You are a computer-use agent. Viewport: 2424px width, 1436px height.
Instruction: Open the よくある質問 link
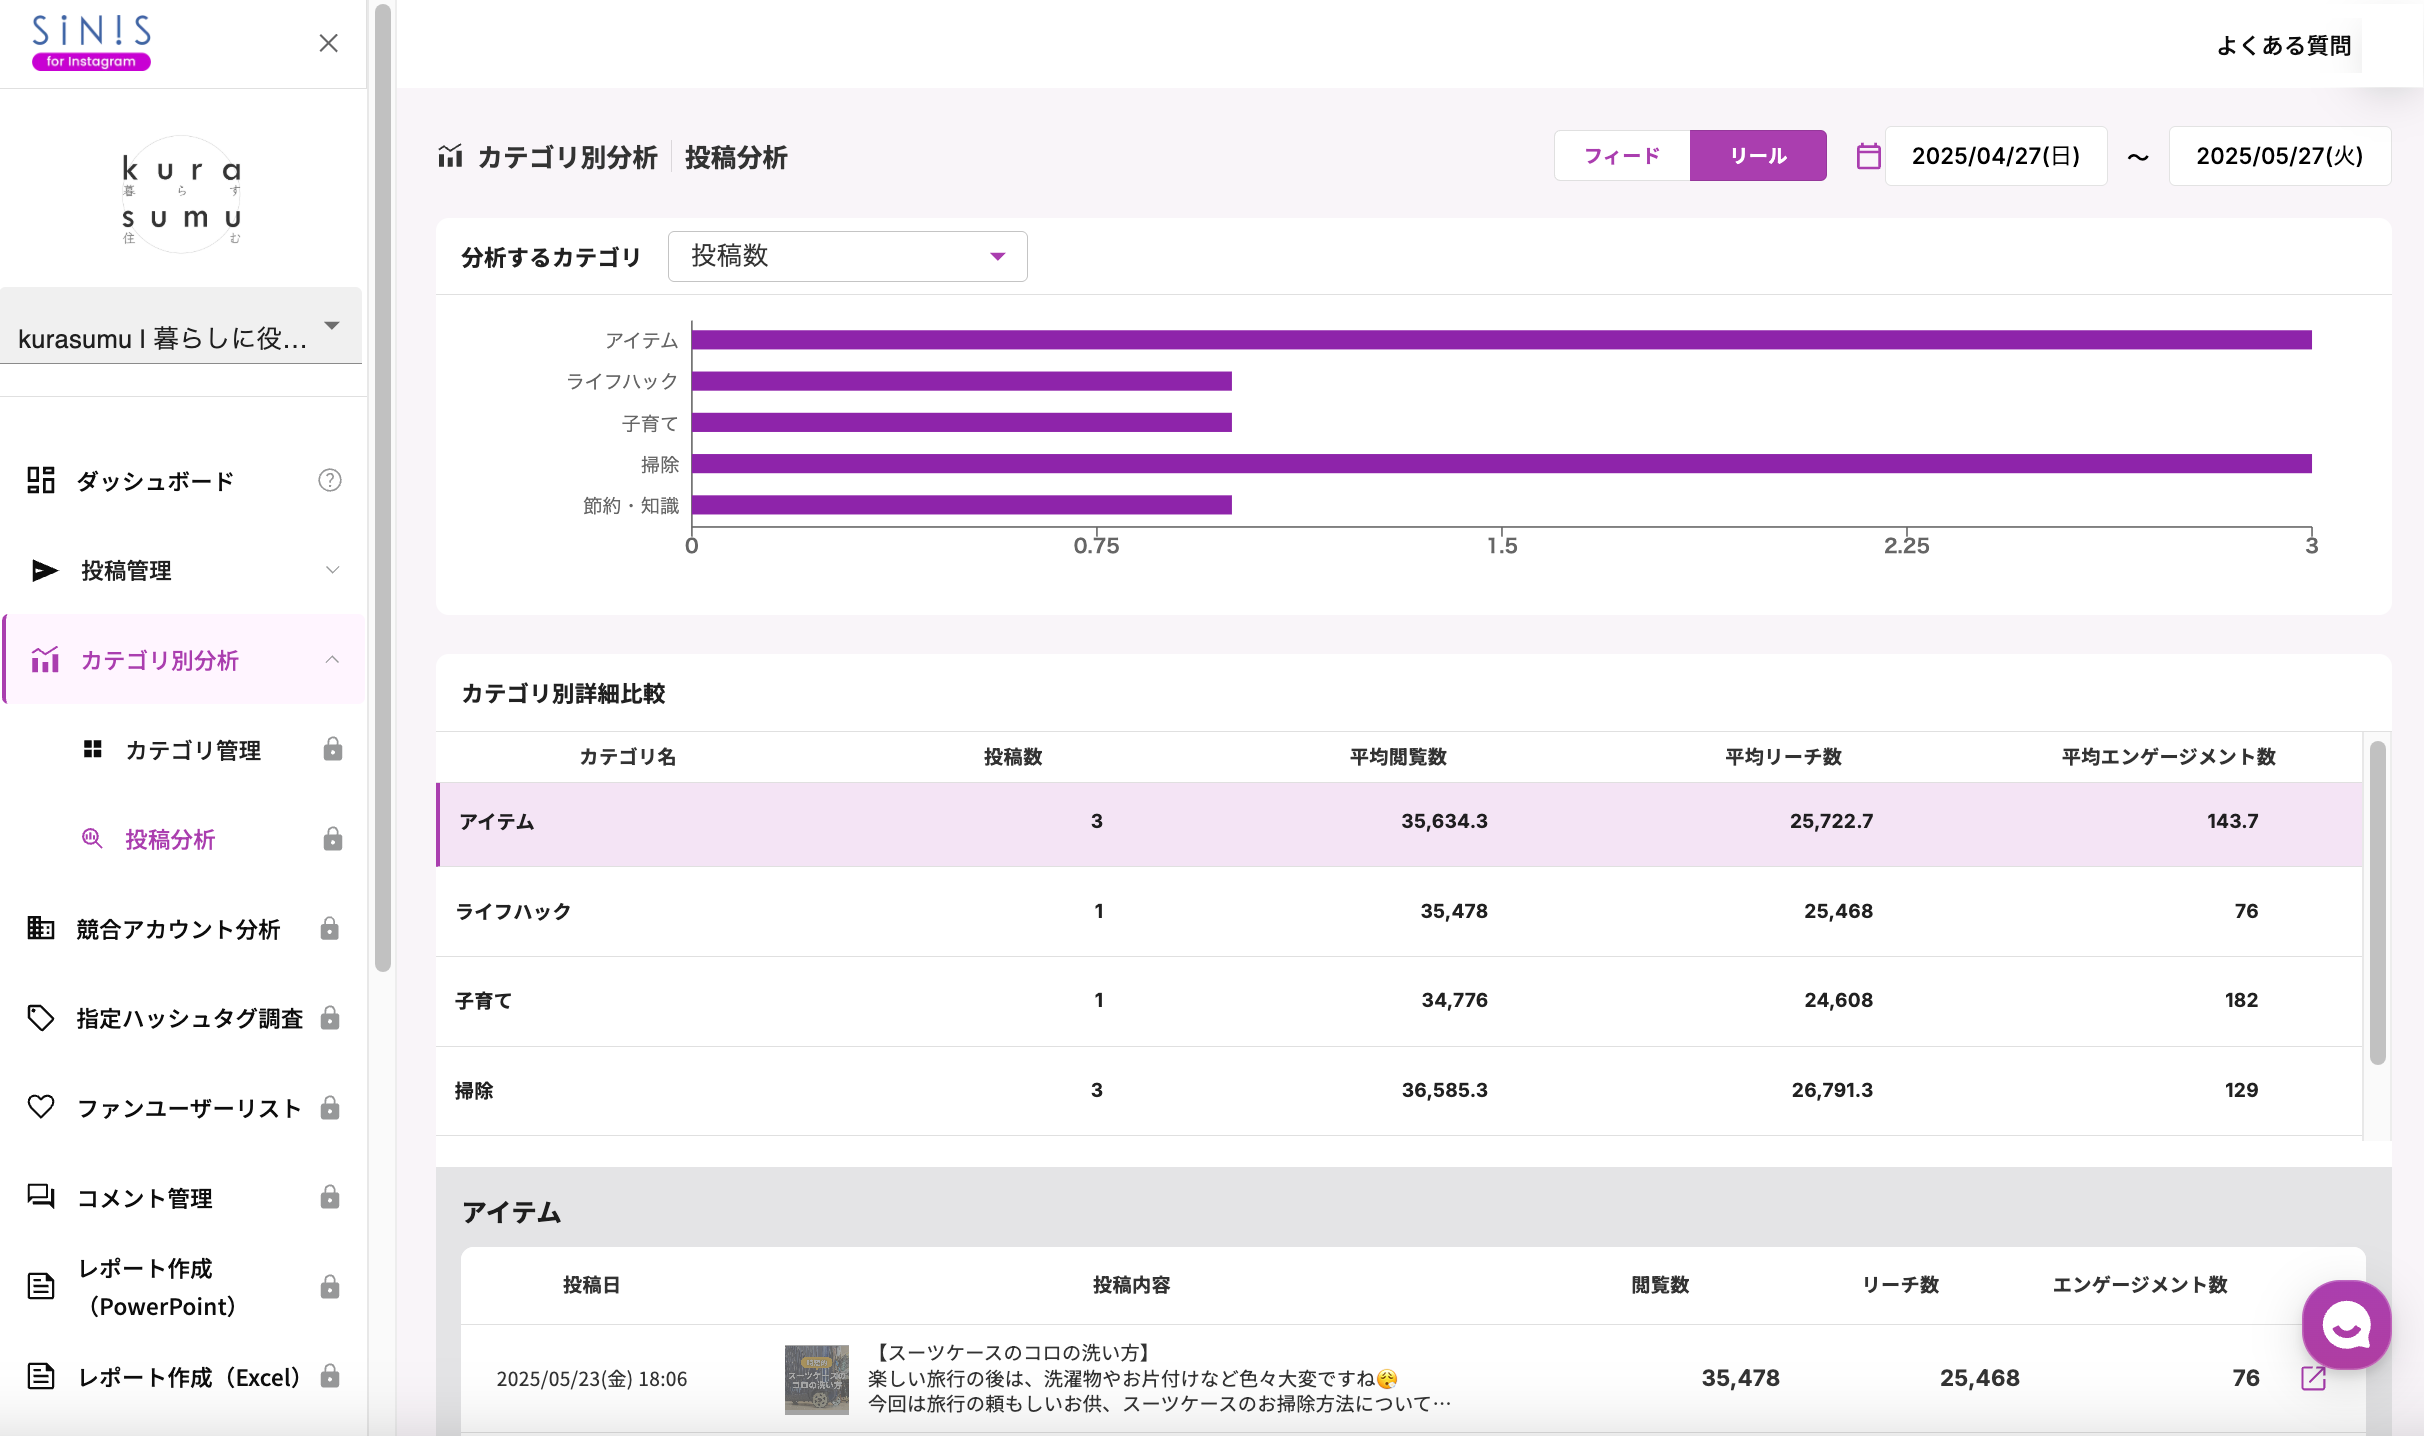(x=2283, y=44)
